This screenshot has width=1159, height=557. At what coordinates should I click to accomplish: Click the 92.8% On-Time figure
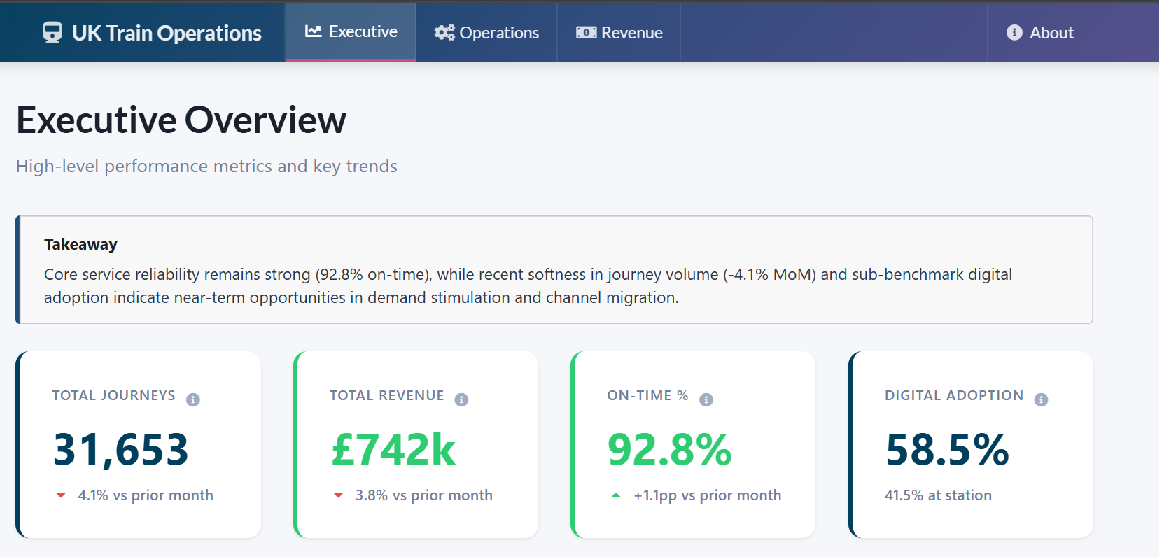[670, 450]
